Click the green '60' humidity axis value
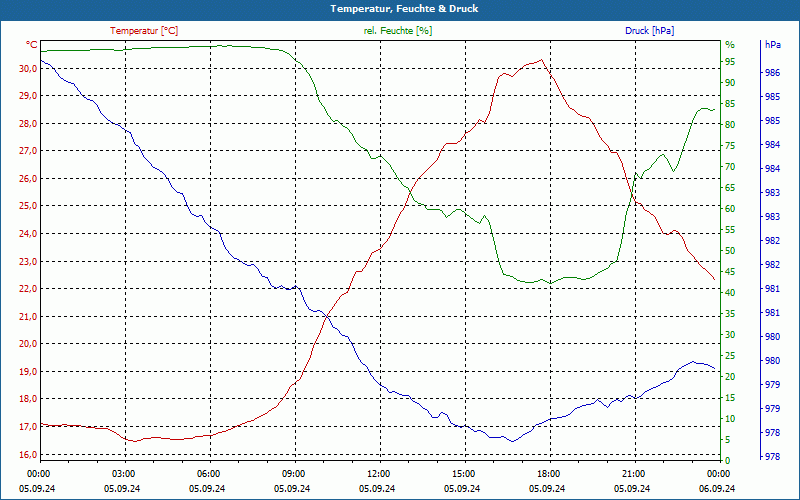The height and width of the screenshot is (500, 800). pyautogui.click(x=730, y=209)
